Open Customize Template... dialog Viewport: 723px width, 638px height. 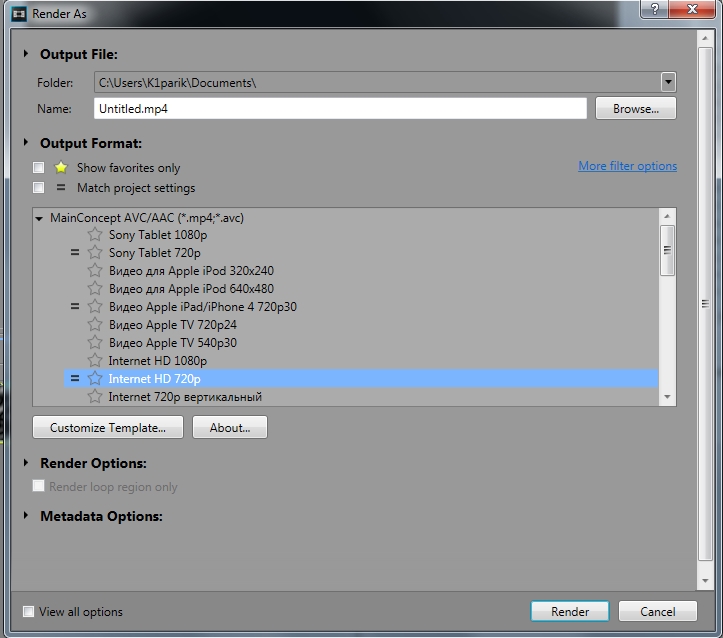(108, 428)
